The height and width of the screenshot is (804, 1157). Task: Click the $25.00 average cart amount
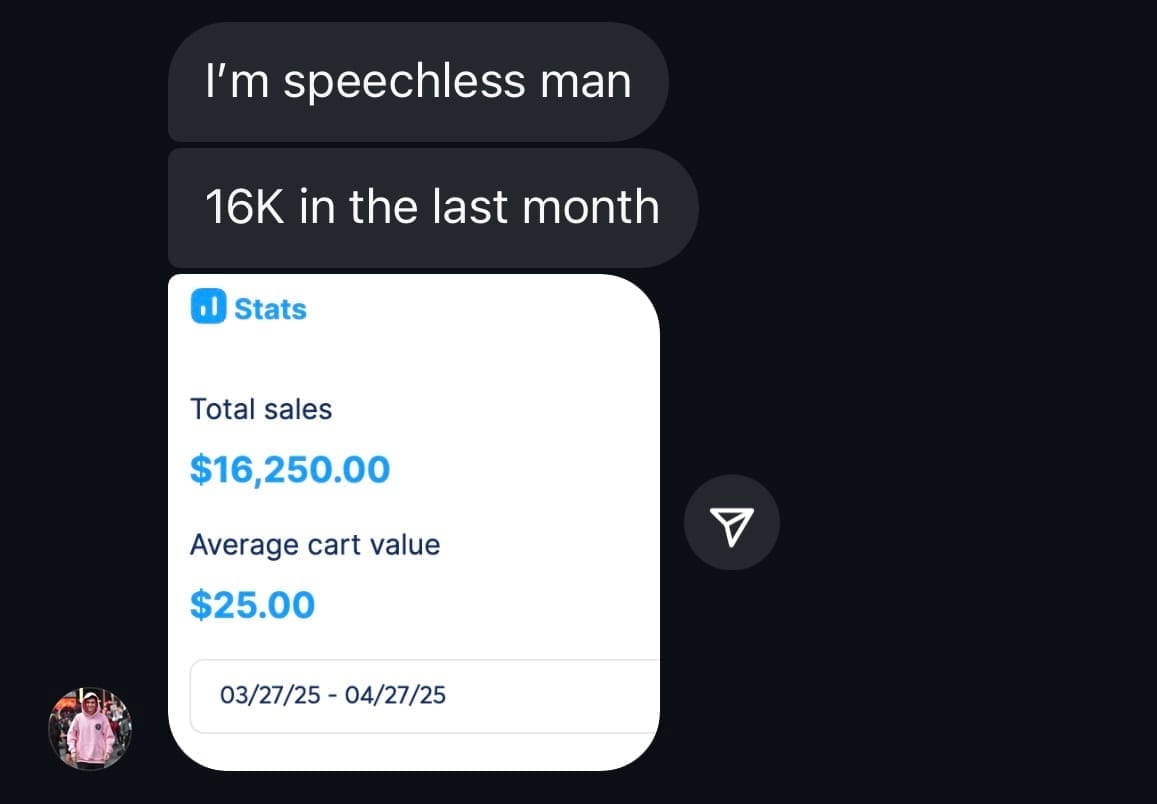tap(252, 605)
